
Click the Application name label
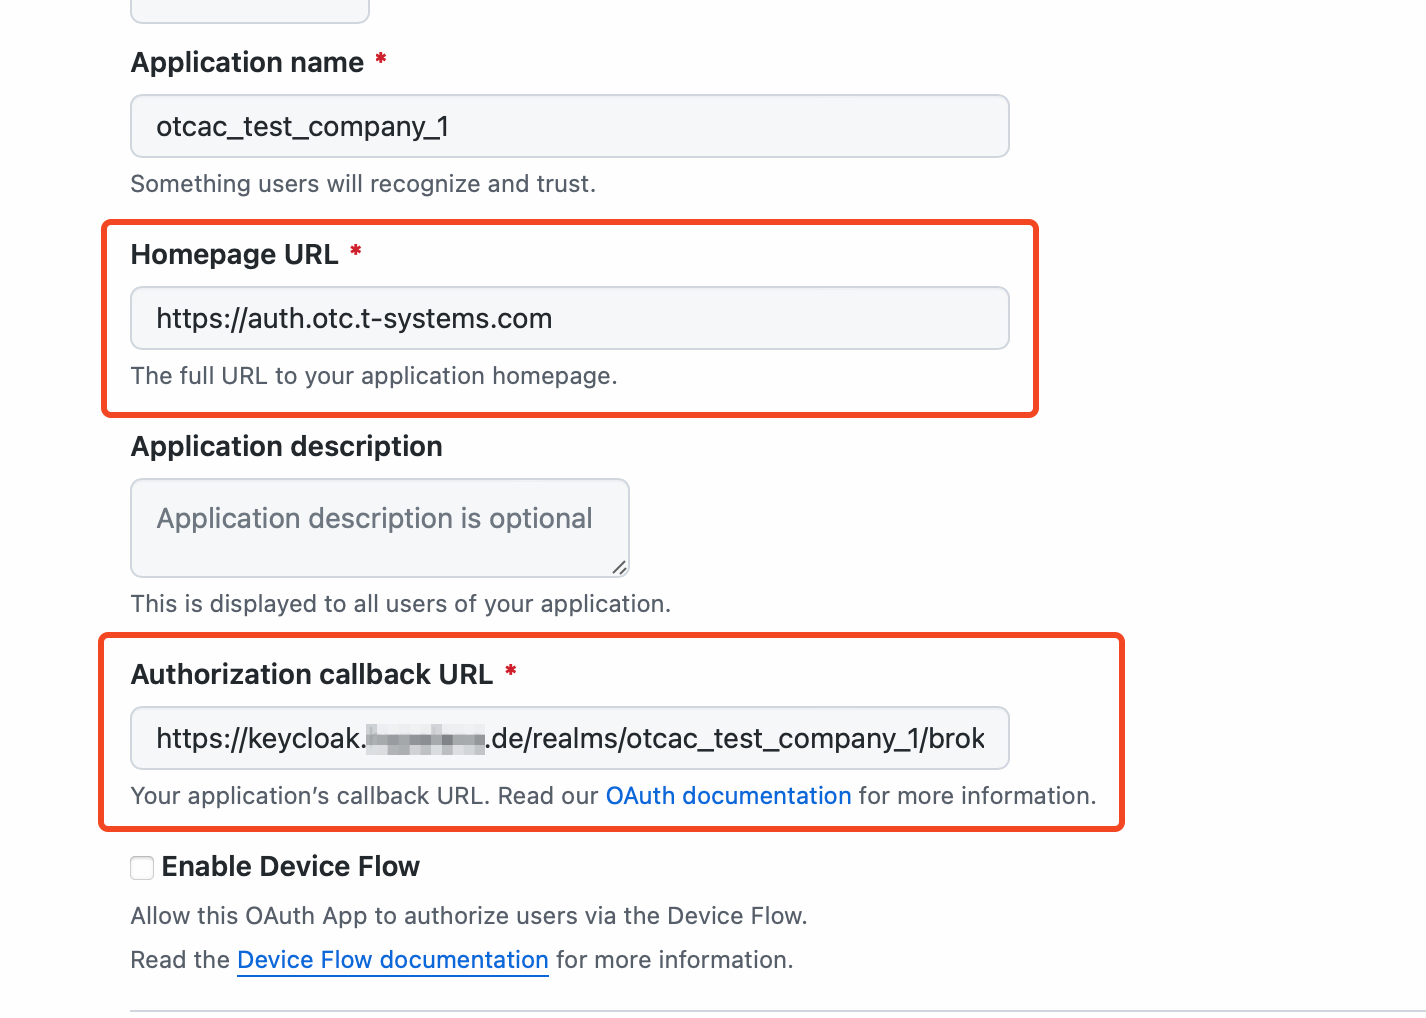pos(247,63)
